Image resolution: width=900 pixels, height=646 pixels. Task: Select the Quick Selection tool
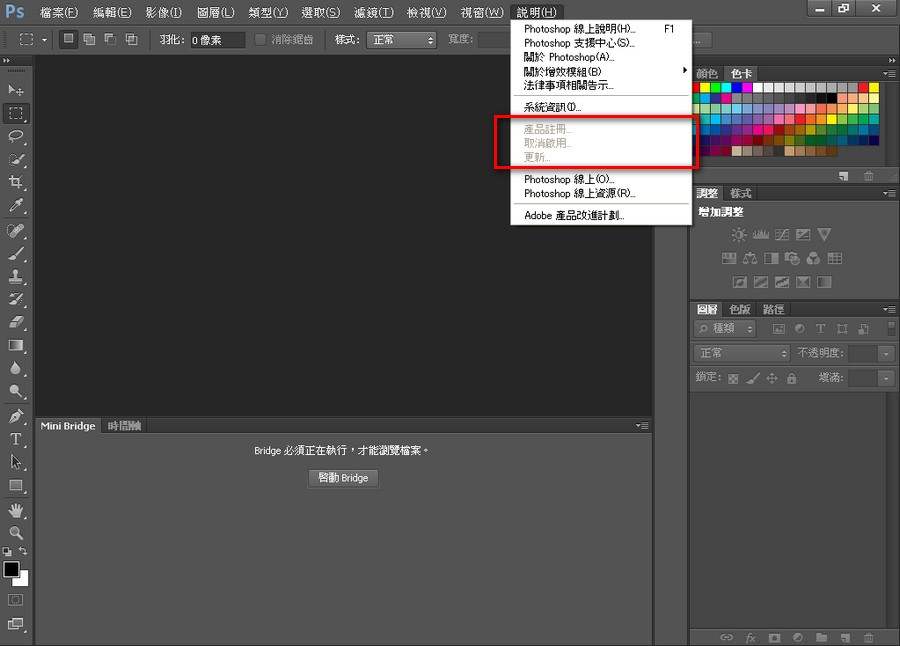pos(15,159)
